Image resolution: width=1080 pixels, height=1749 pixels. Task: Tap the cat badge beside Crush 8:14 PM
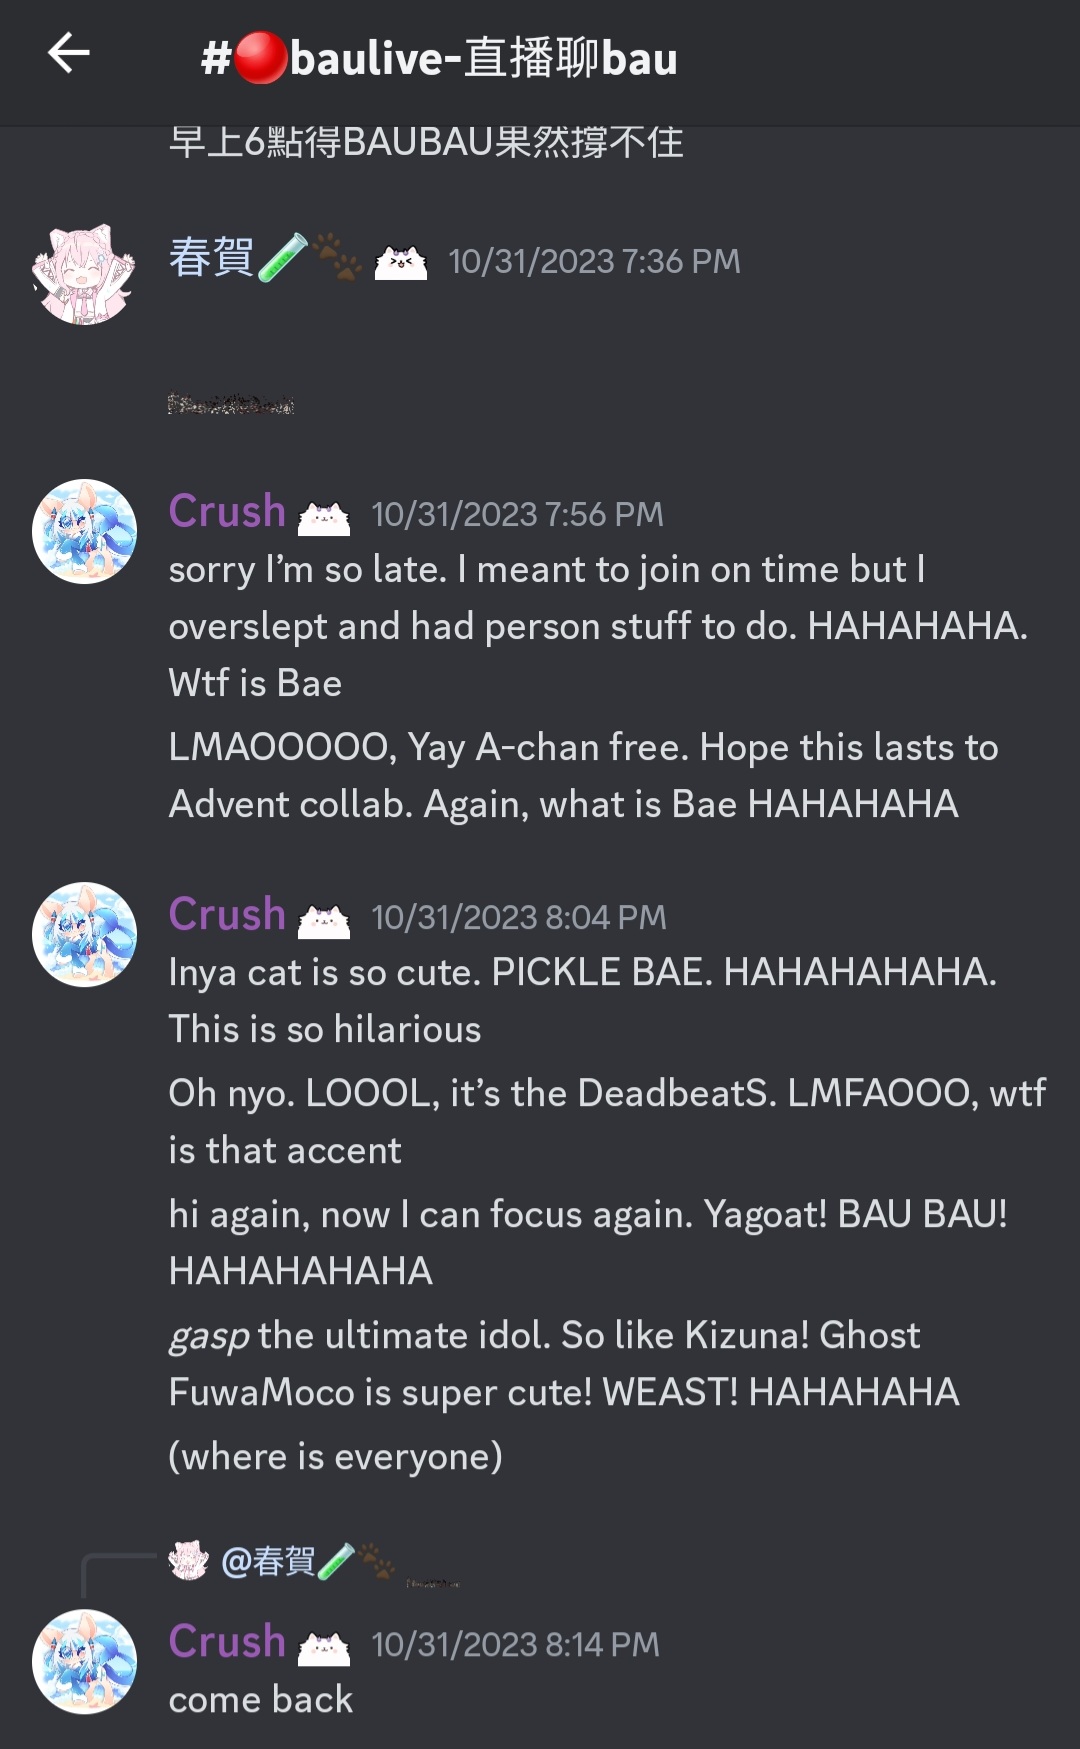(324, 1647)
